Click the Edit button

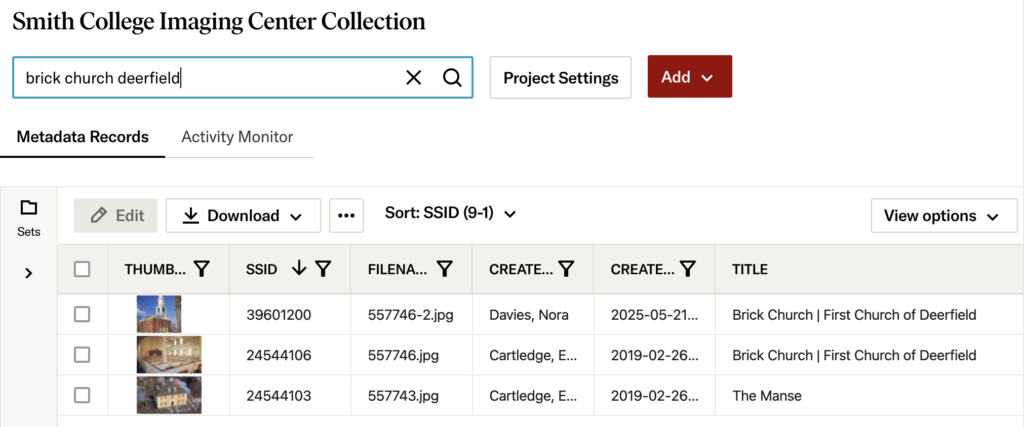pos(116,215)
